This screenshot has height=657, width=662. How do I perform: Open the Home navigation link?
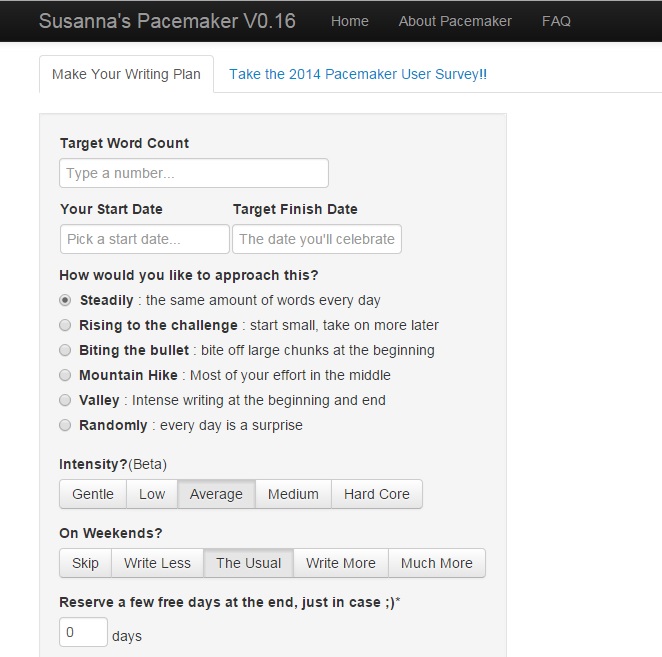(349, 21)
